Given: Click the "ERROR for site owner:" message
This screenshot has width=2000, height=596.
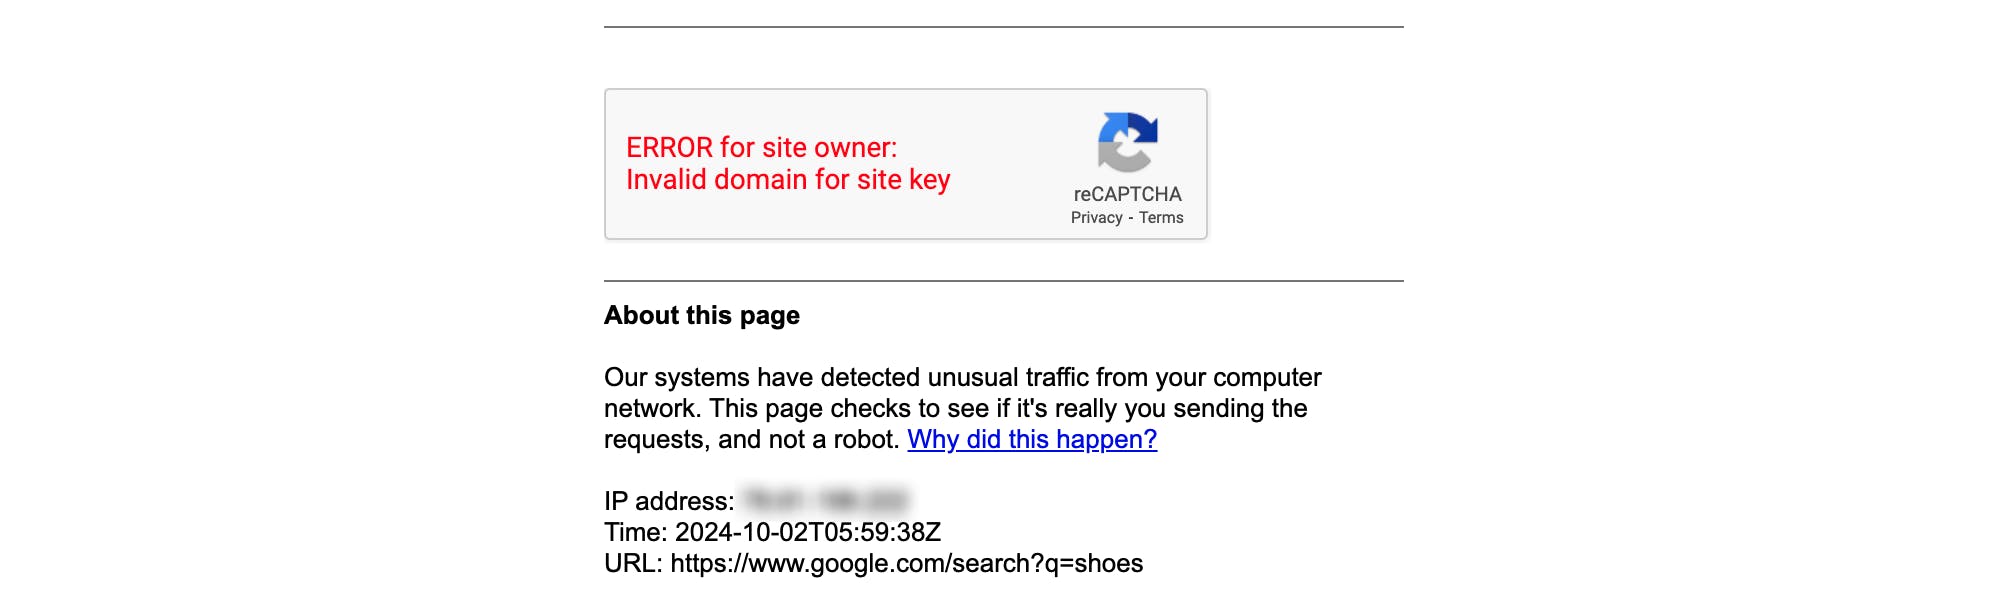Looking at the screenshot, I should coord(761,148).
